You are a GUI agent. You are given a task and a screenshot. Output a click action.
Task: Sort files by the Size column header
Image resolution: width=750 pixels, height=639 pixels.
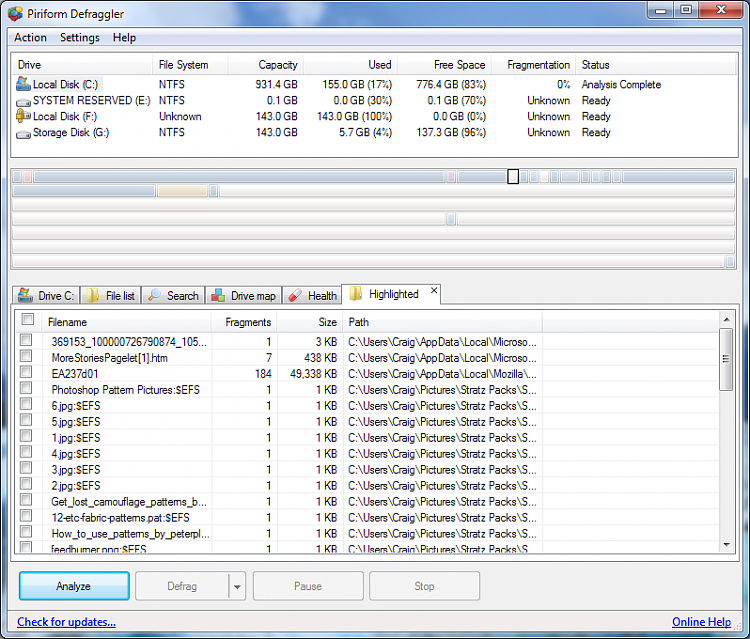[x=309, y=322]
